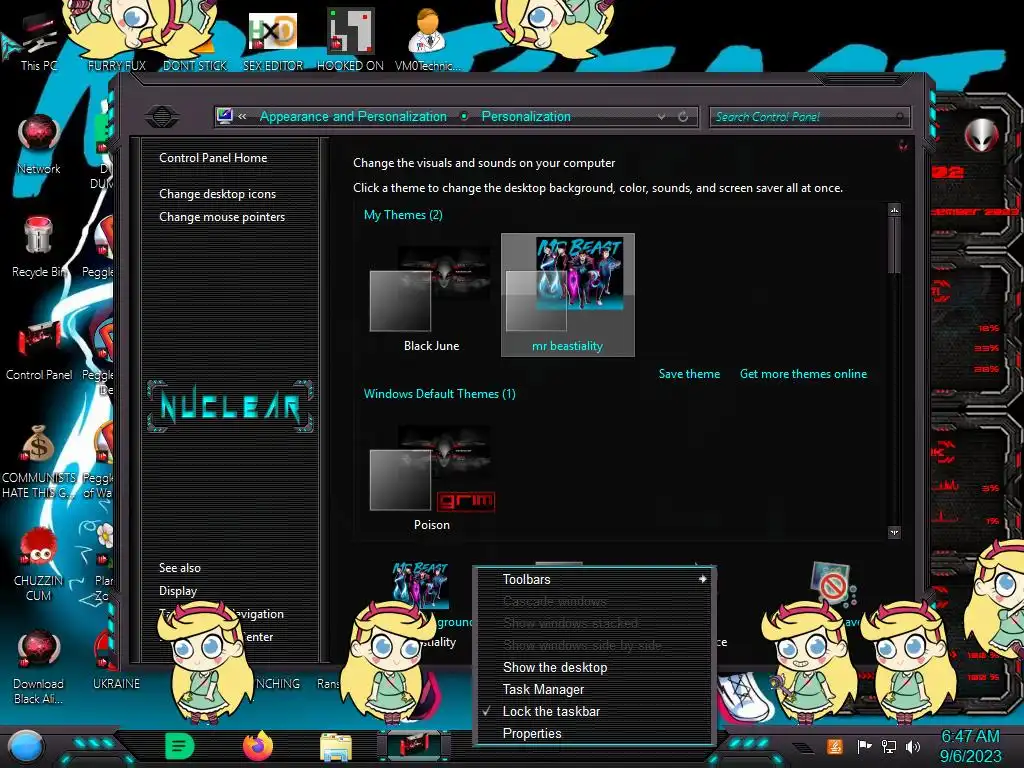The image size is (1024, 768).
Task: Click the Appearance and Personalization breadcrumb
Action: [x=353, y=116]
